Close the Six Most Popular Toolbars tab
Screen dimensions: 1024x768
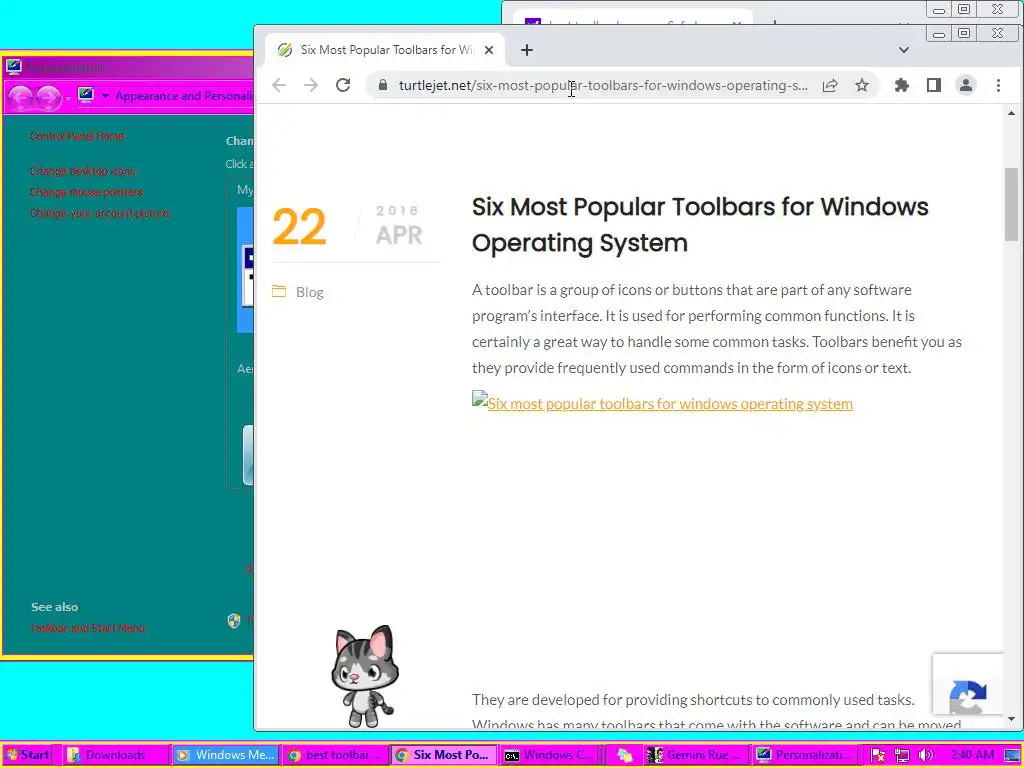coord(488,50)
